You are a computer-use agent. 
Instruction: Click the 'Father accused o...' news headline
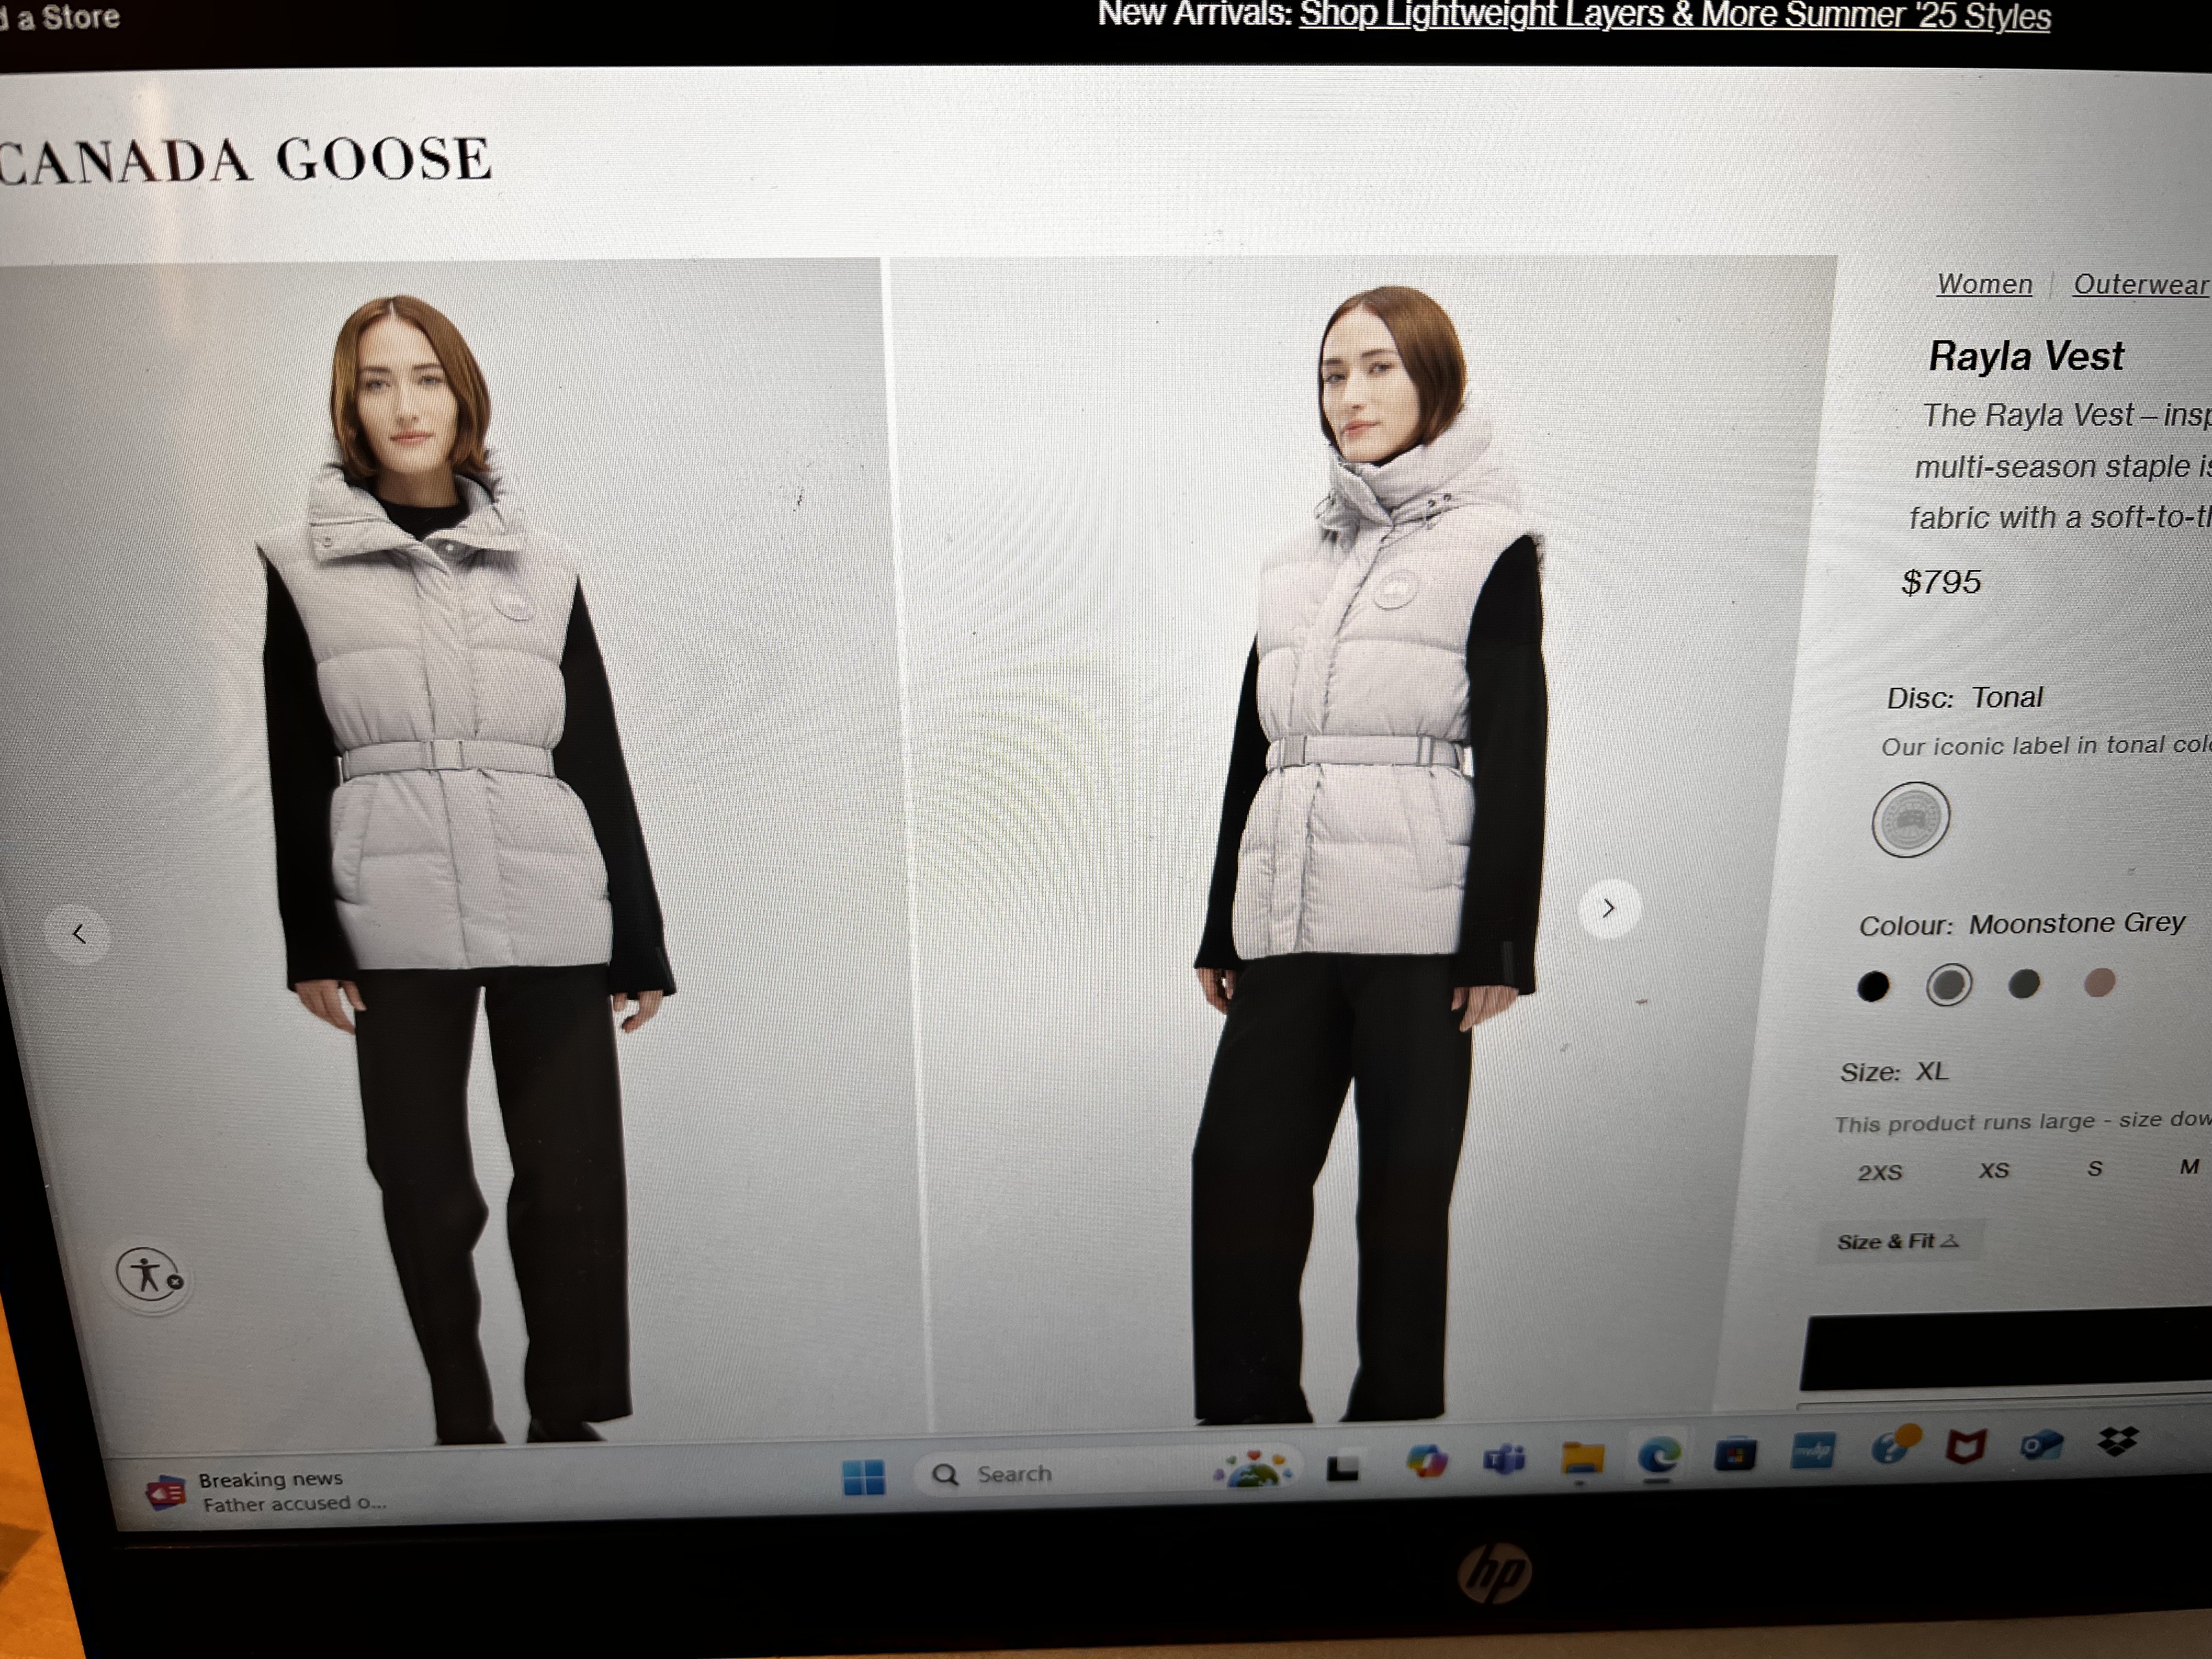tap(294, 1503)
